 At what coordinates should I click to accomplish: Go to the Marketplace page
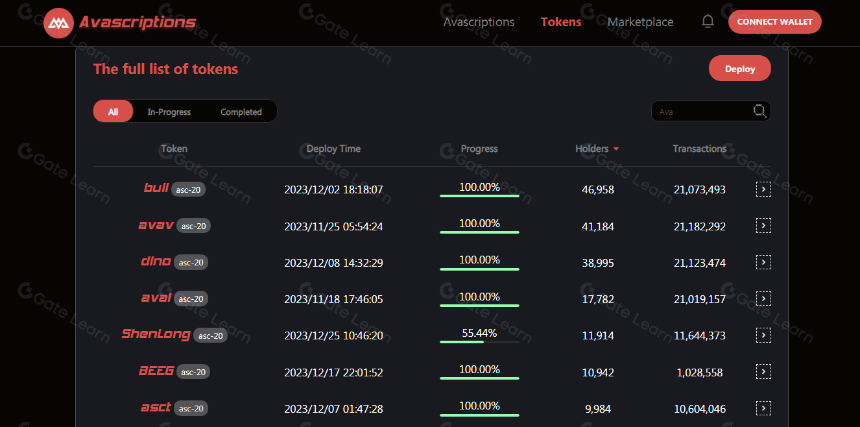click(x=640, y=22)
